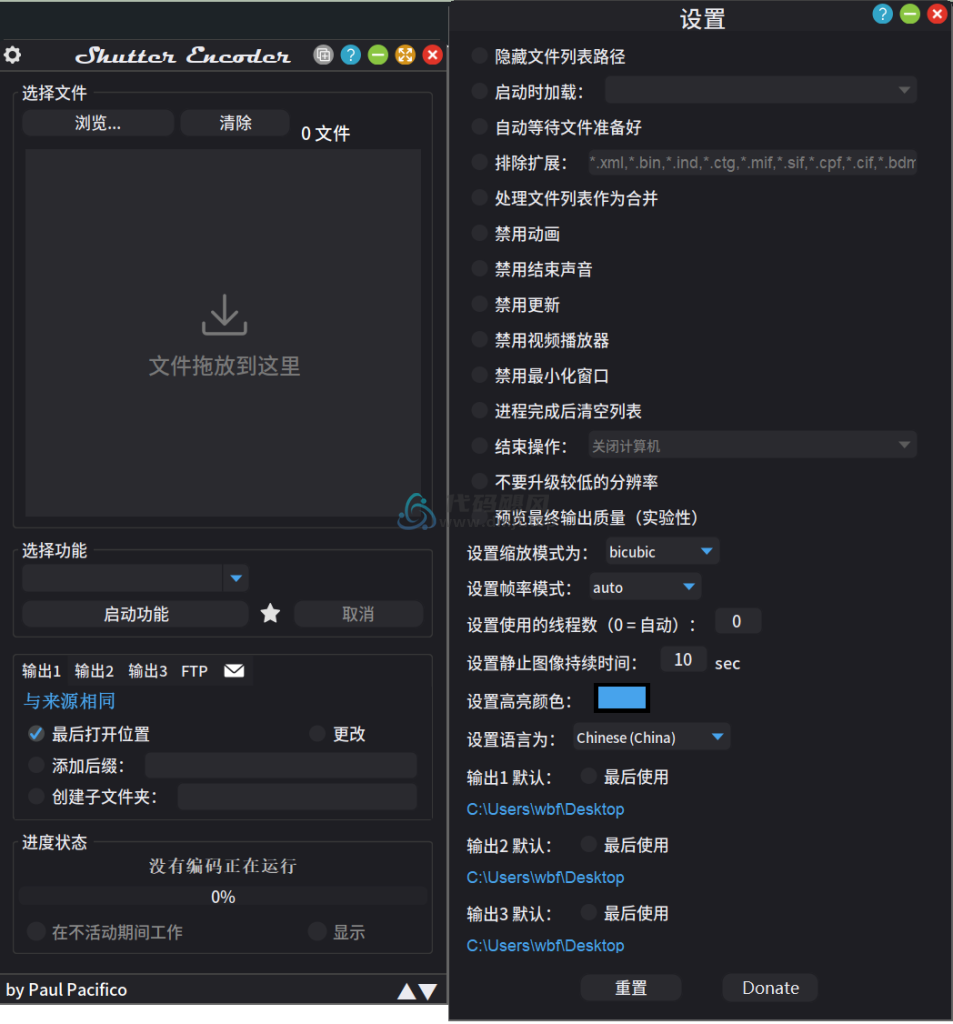Viewport: 953px width, 1024px height.
Task: Enable 禁用动画 option
Action: (479, 233)
